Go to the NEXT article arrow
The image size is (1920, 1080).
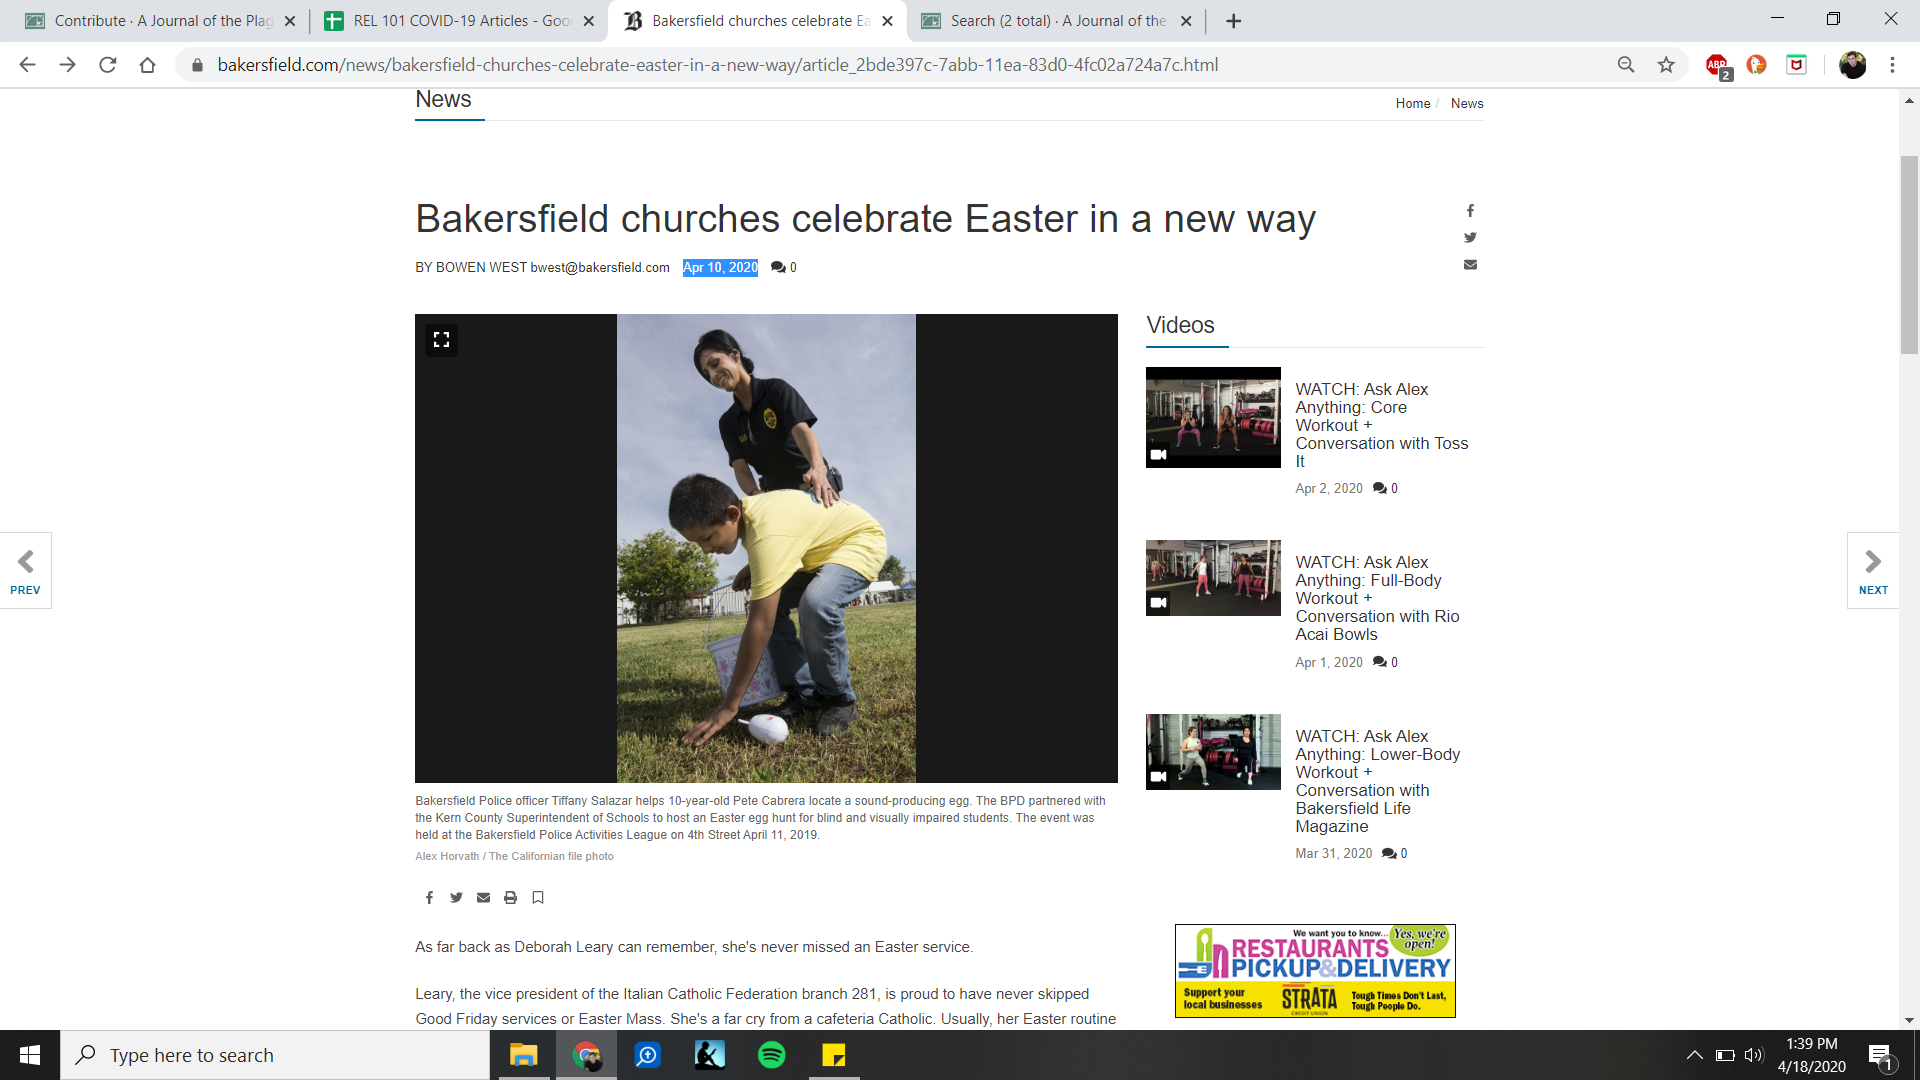[1872, 571]
